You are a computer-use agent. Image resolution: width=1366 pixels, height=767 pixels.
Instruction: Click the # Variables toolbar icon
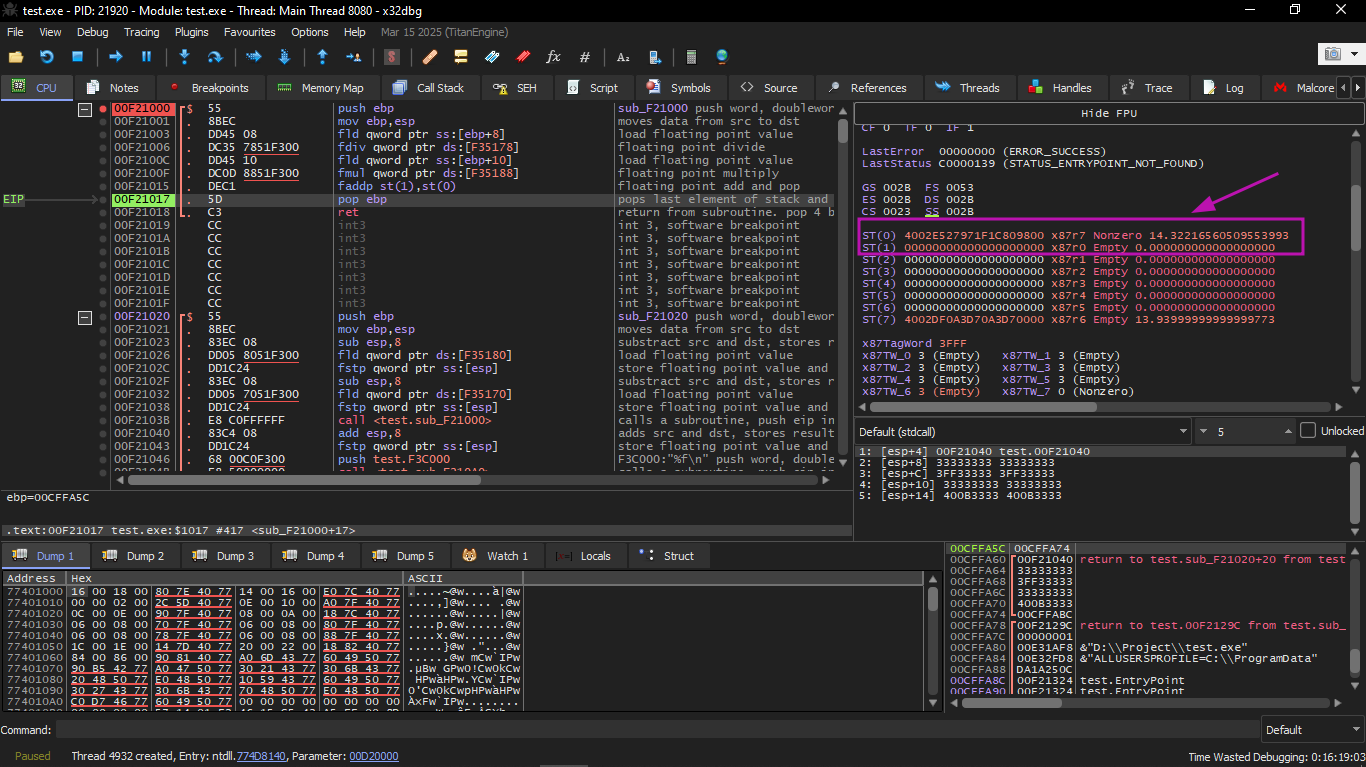click(x=585, y=57)
